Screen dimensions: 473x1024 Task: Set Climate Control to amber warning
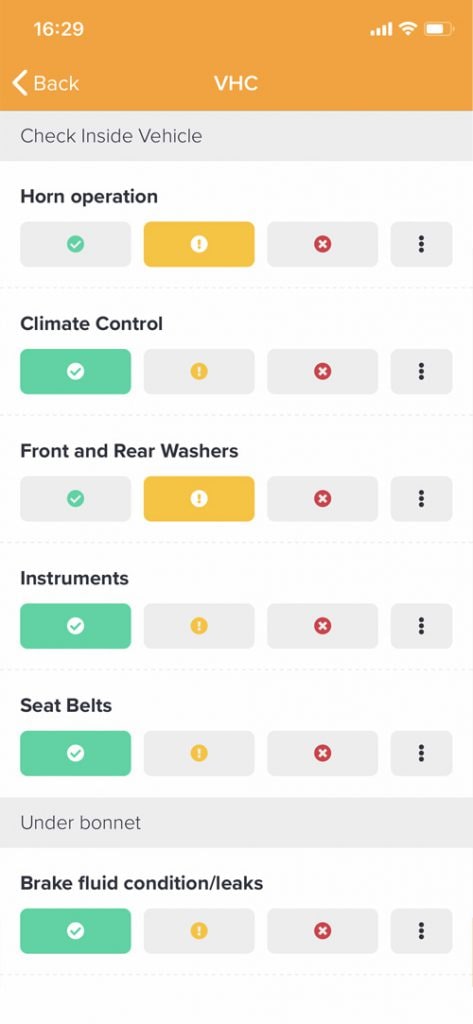coord(199,372)
